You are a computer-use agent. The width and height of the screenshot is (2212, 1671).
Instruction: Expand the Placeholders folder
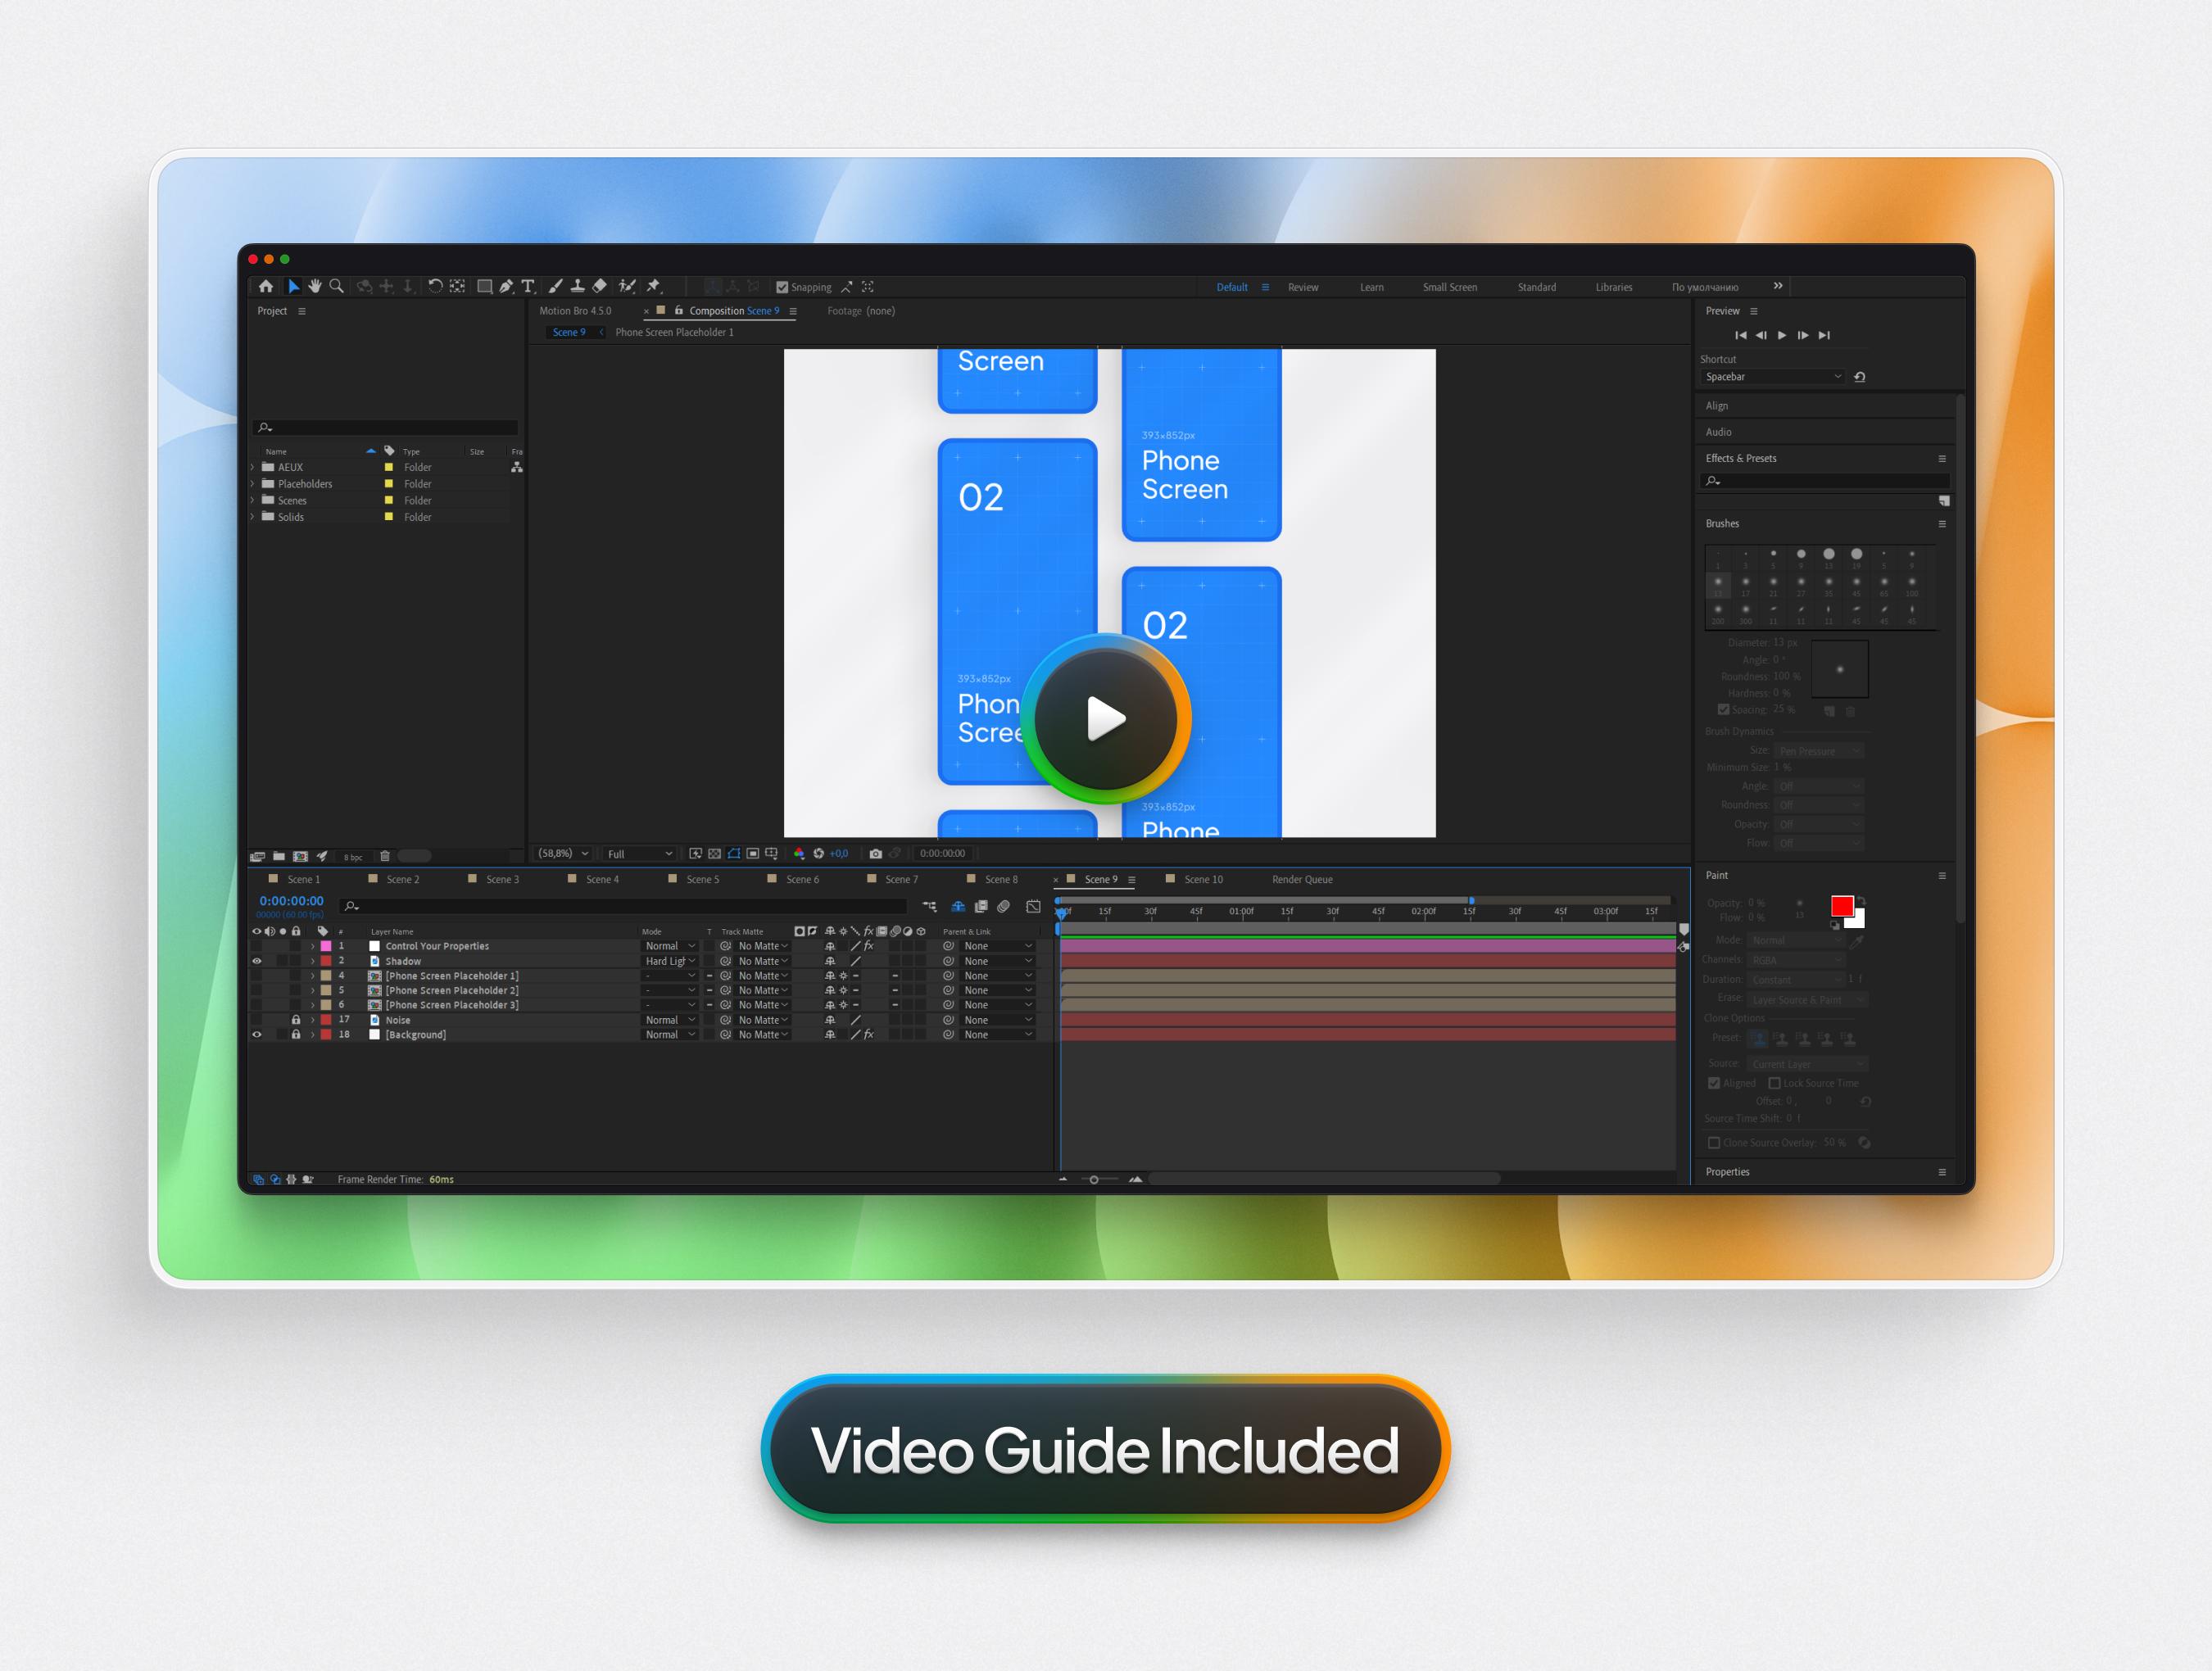(253, 484)
